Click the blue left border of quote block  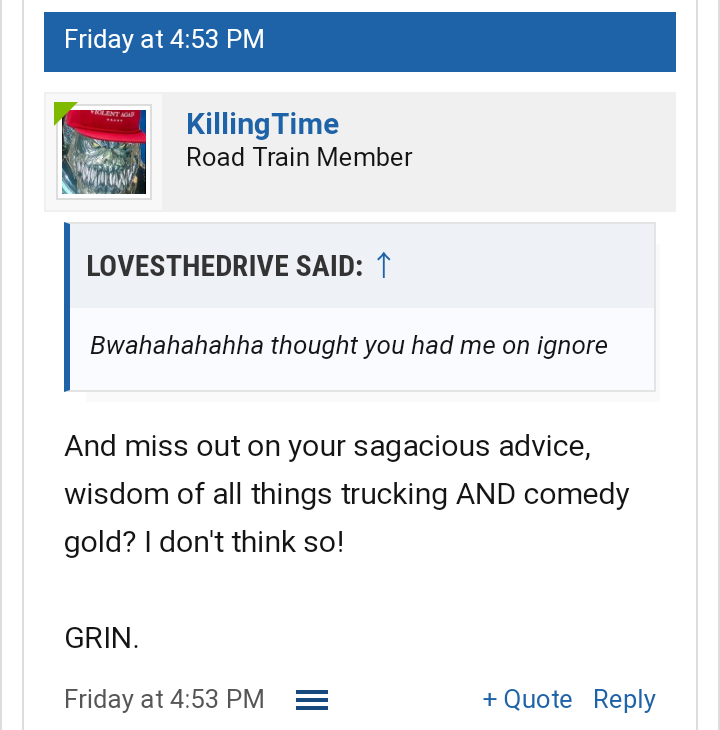pos(67,307)
